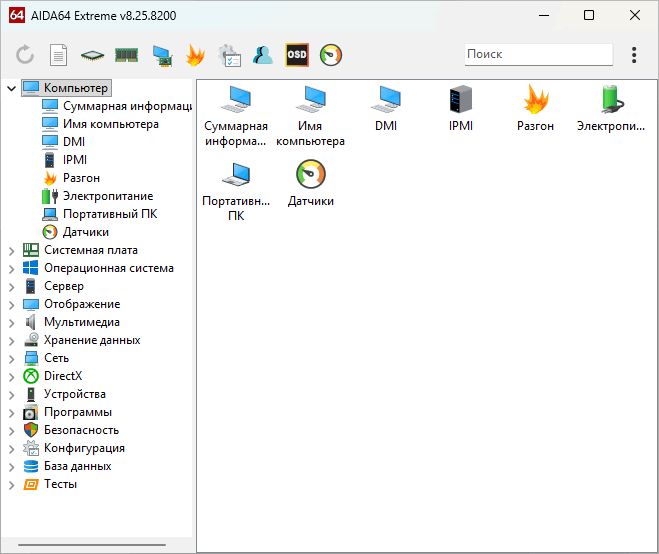Click the Поиск search field
Image resolution: width=659 pixels, height=554 pixels.
(x=538, y=55)
